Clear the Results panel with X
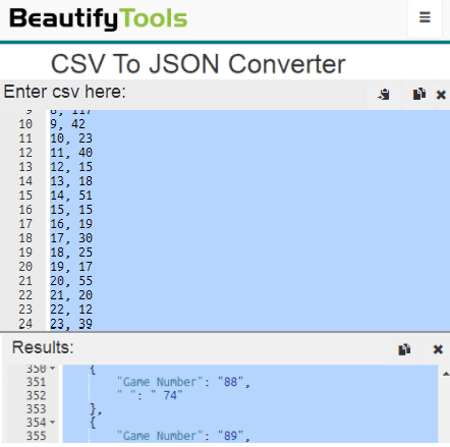Screen dimensions: 450x447 438,349
